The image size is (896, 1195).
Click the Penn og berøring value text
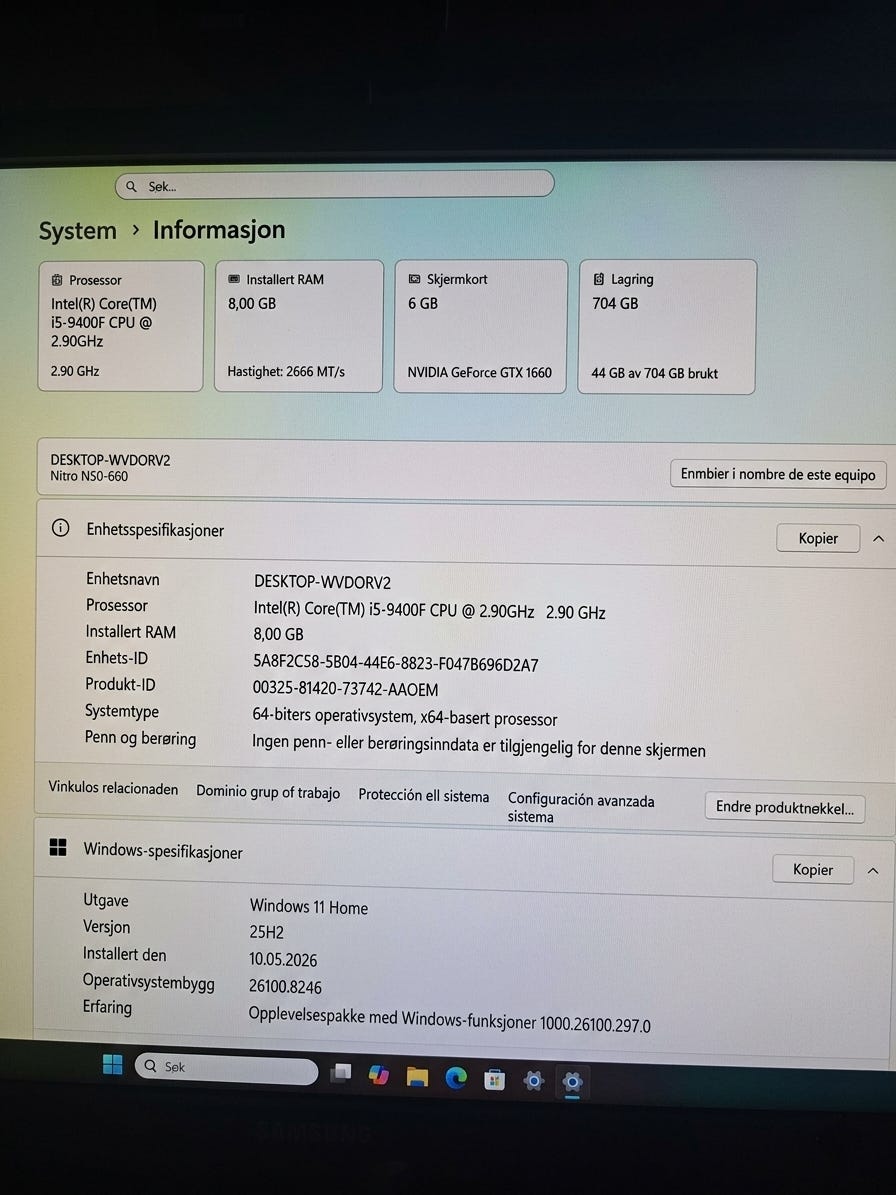pyautogui.click(x=478, y=746)
